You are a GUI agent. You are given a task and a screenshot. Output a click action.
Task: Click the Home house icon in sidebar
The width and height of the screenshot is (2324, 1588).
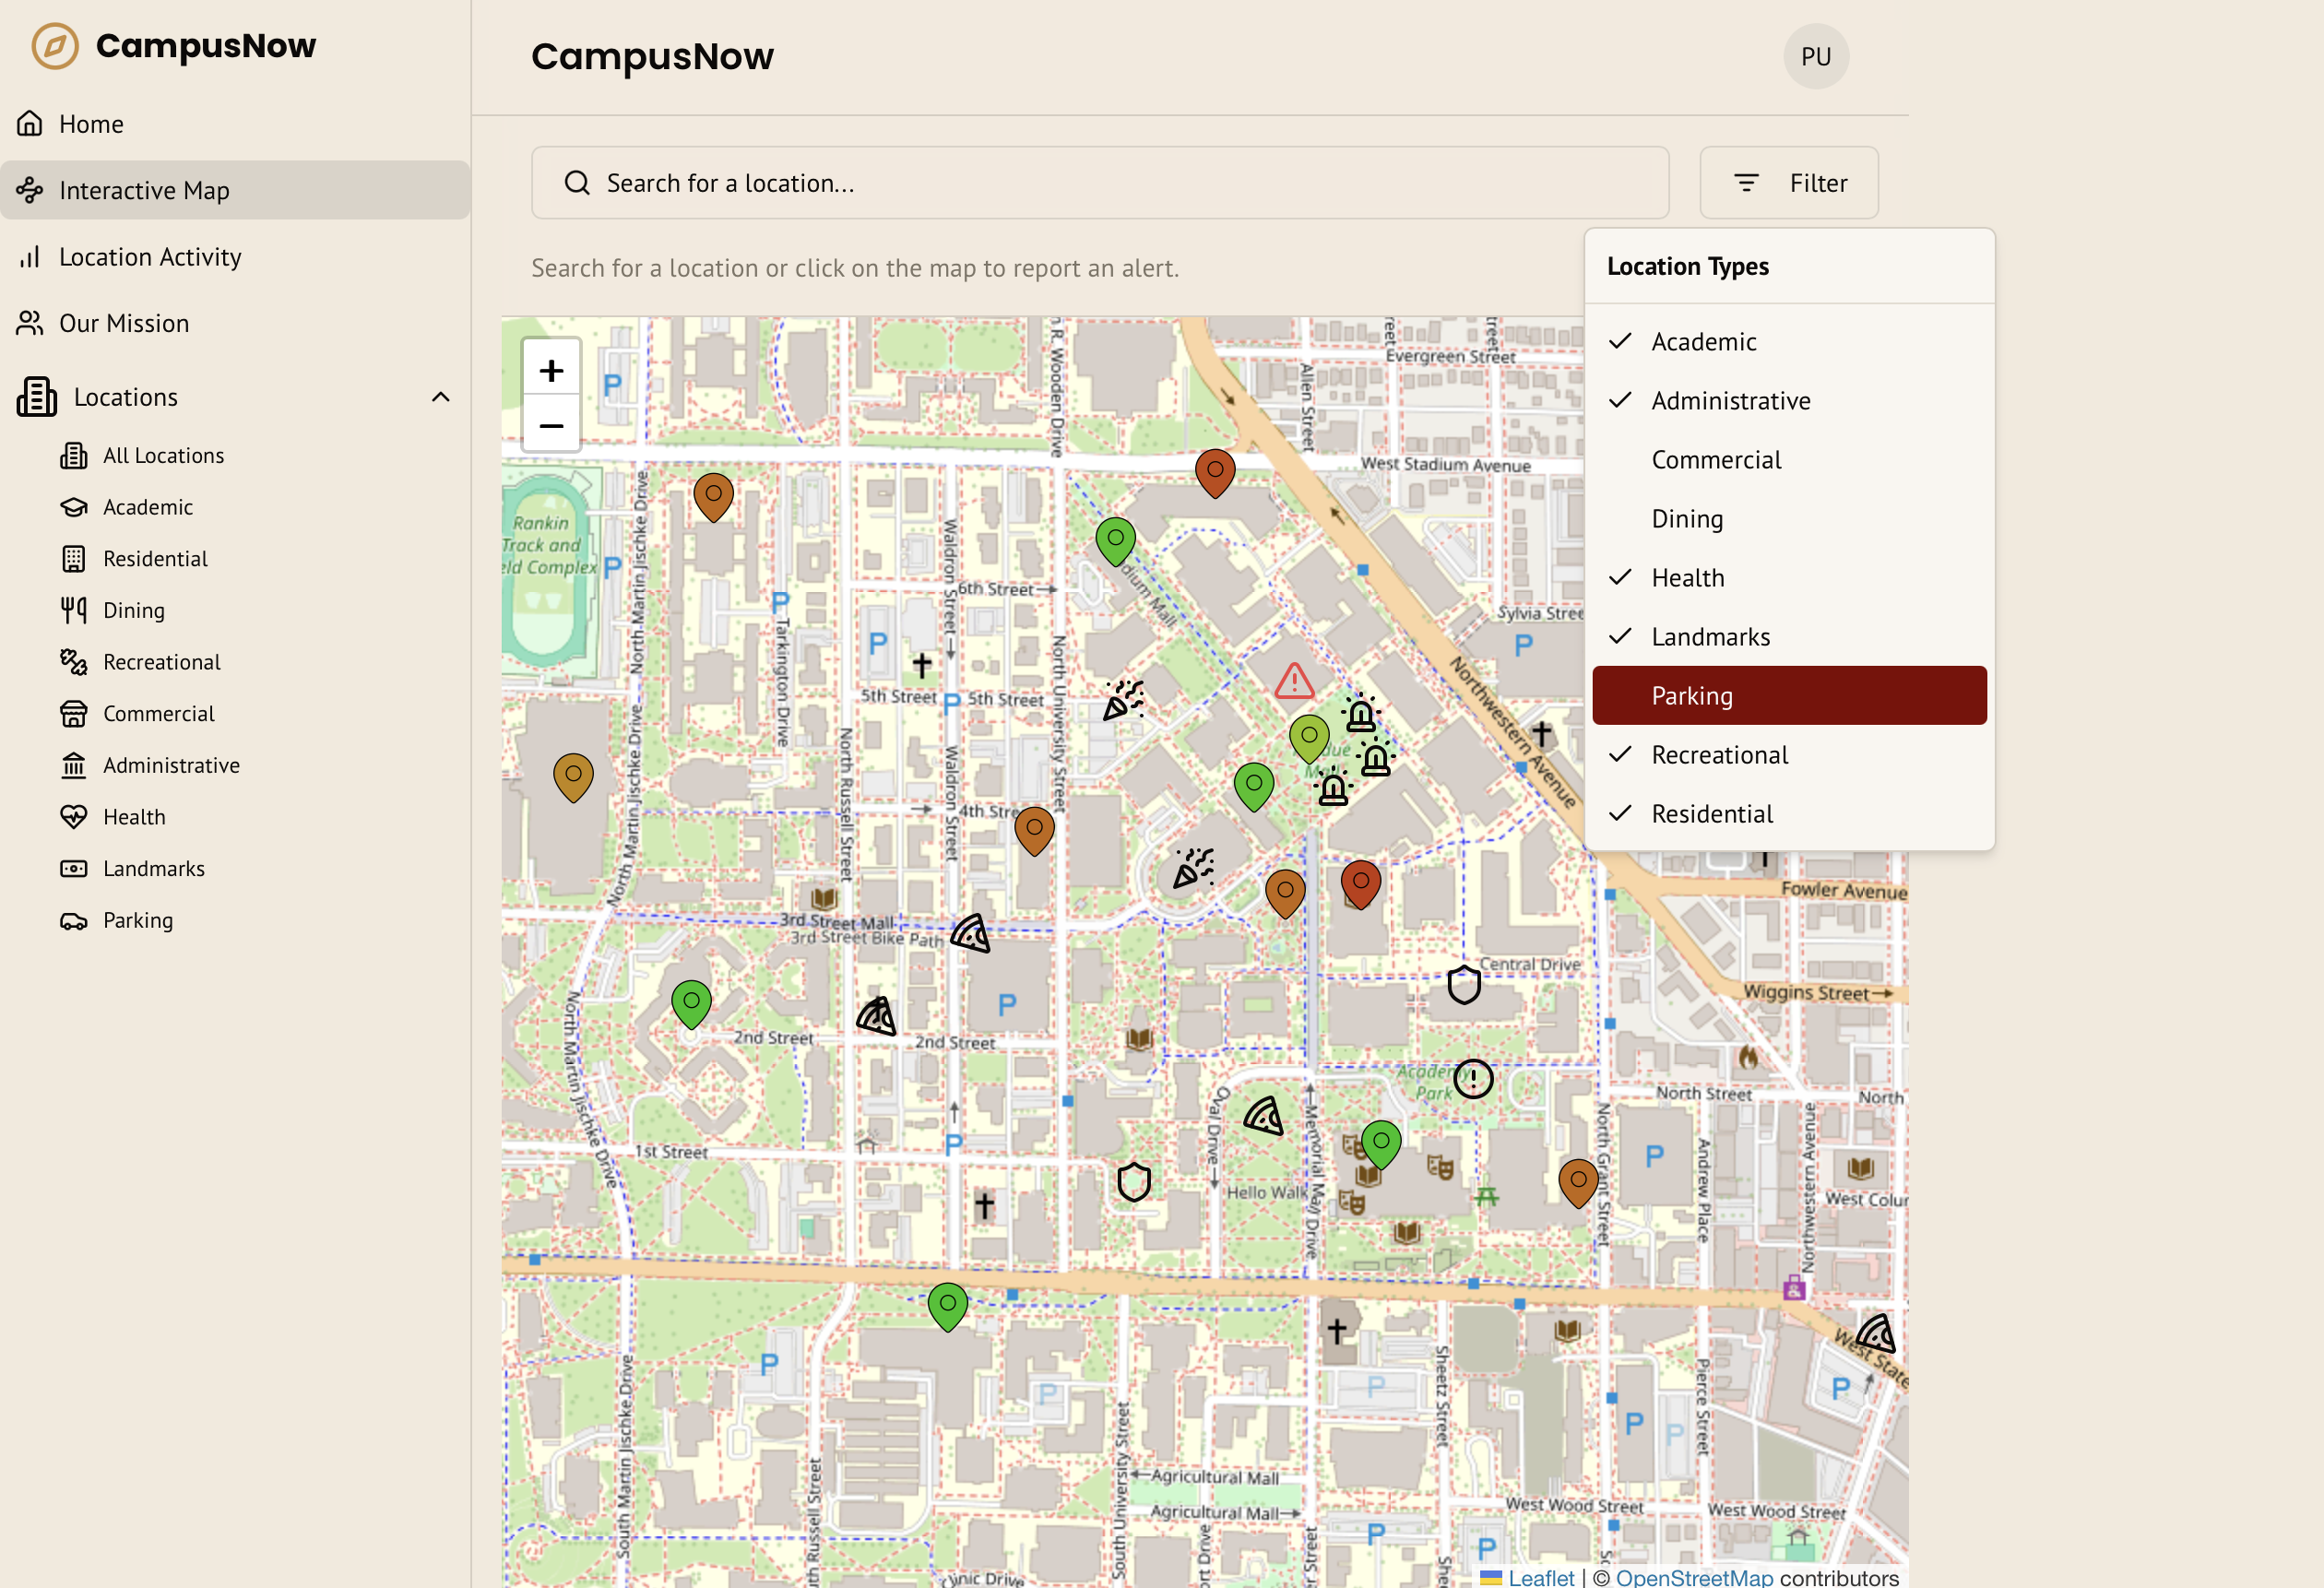30,124
